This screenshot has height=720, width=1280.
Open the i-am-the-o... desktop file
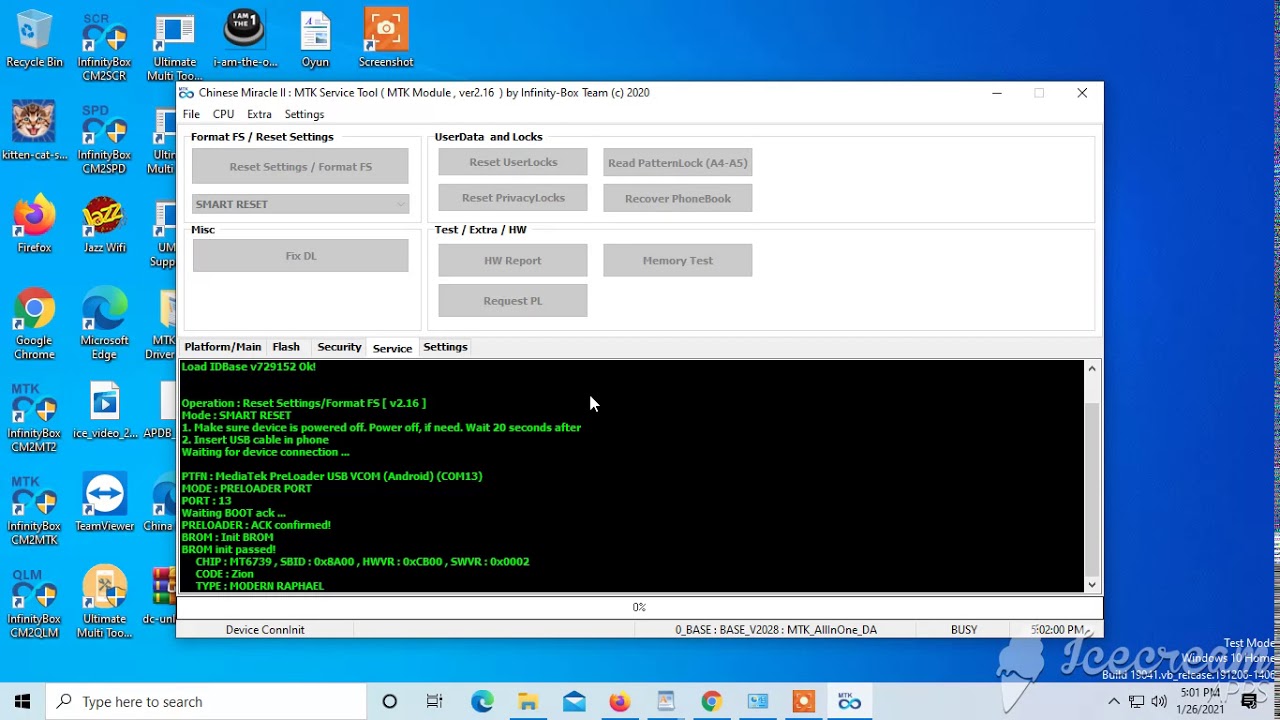point(245,40)
